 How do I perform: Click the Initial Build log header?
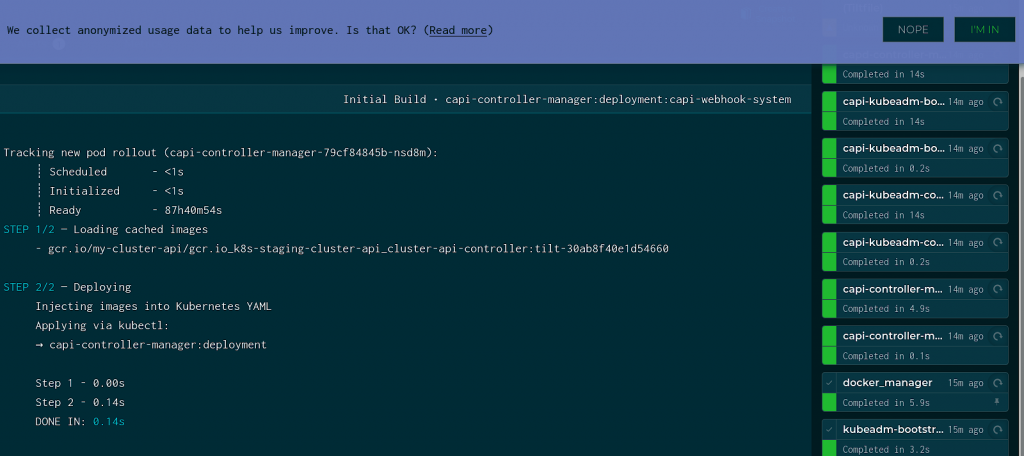(566, 99)
